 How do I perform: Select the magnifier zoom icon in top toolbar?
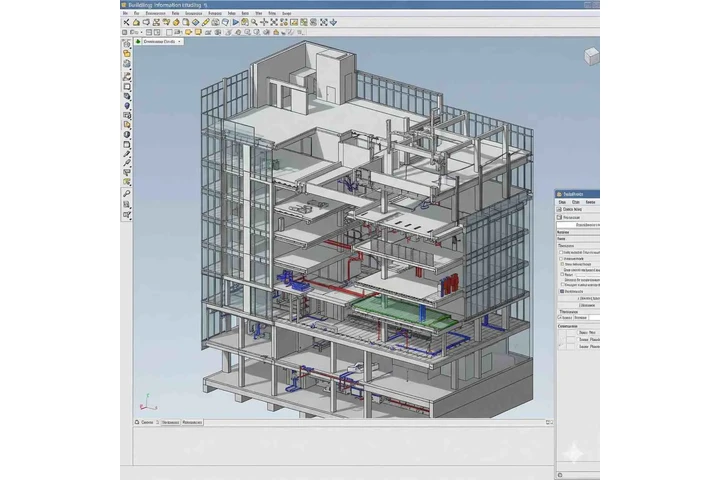click(x=254, y=22)
